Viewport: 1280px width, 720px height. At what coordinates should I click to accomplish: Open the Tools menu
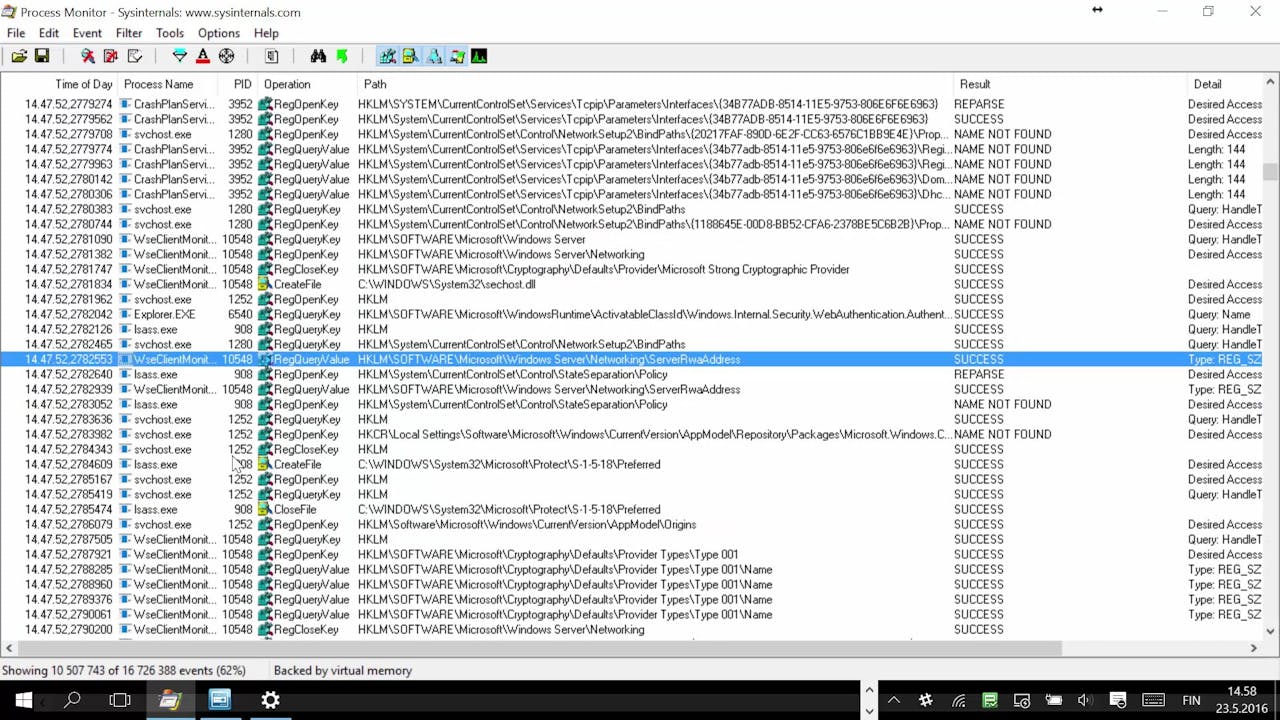coord(169,33)
